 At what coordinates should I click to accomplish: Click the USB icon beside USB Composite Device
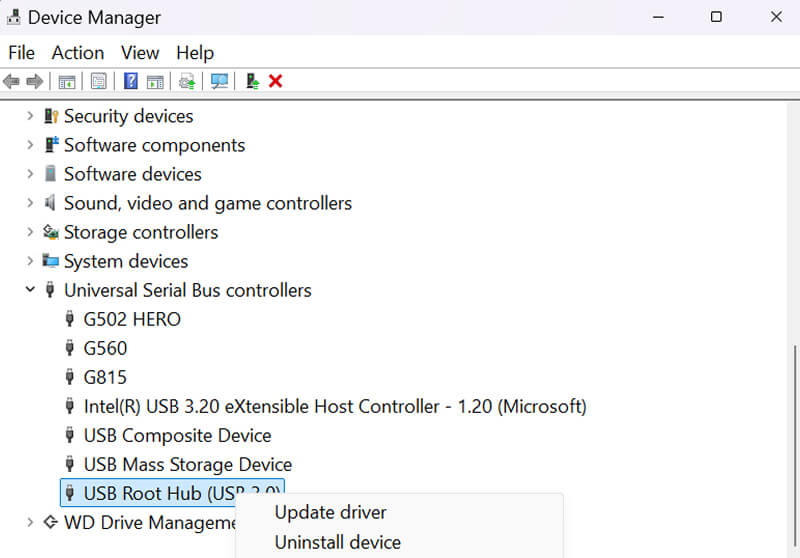70,435
